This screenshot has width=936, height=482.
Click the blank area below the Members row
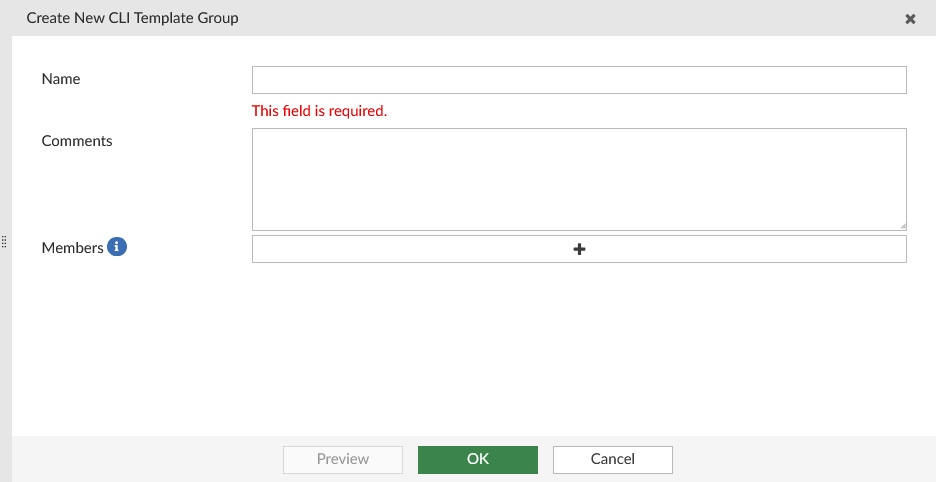pyautogui.click(x=470, y=350)
